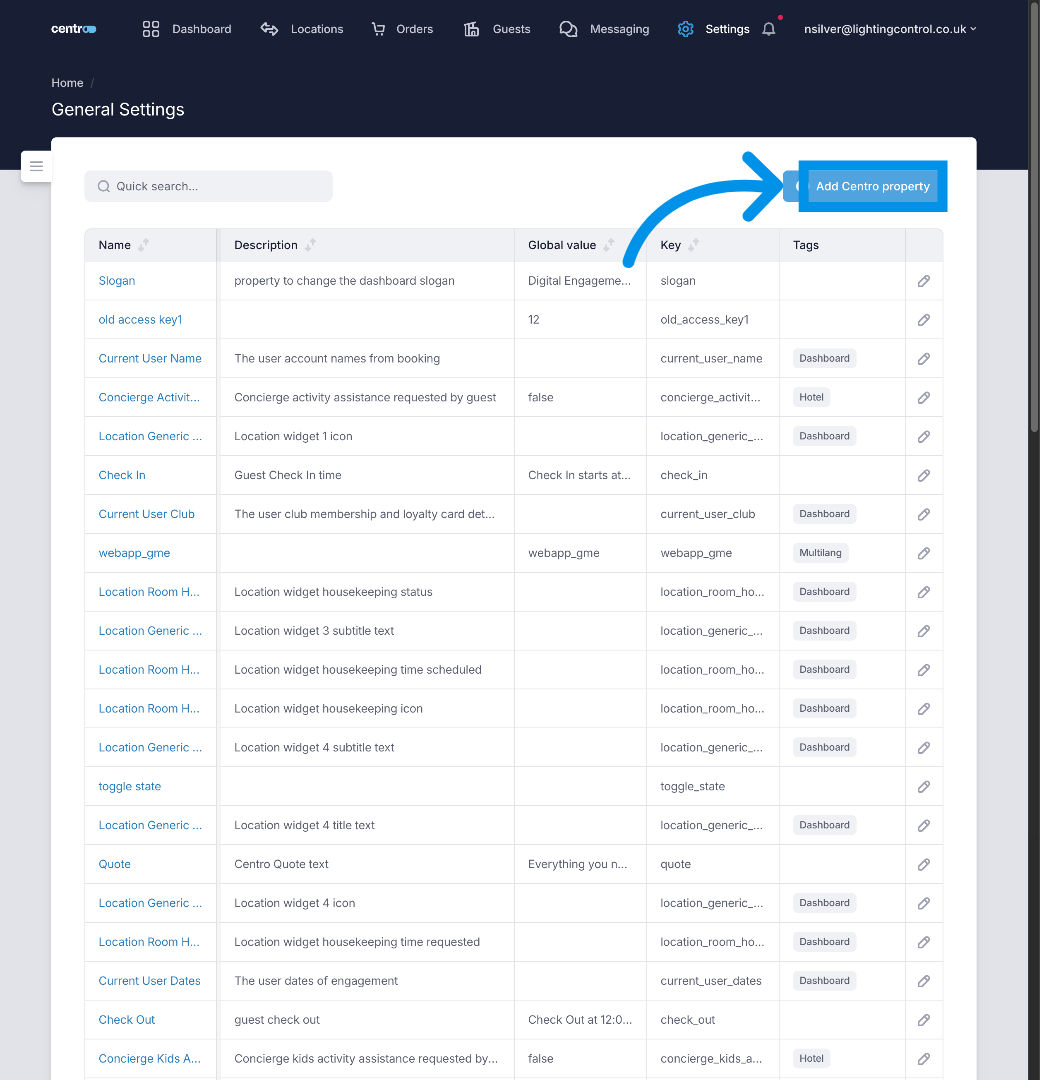
Task: Open the Orders menu
Action: (x=402, y=29)
